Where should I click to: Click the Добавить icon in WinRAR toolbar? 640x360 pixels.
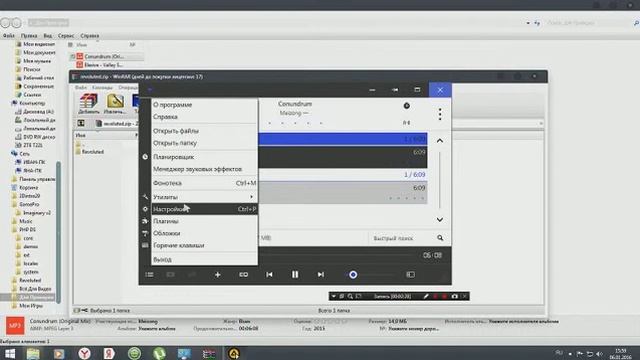[89, 104]
